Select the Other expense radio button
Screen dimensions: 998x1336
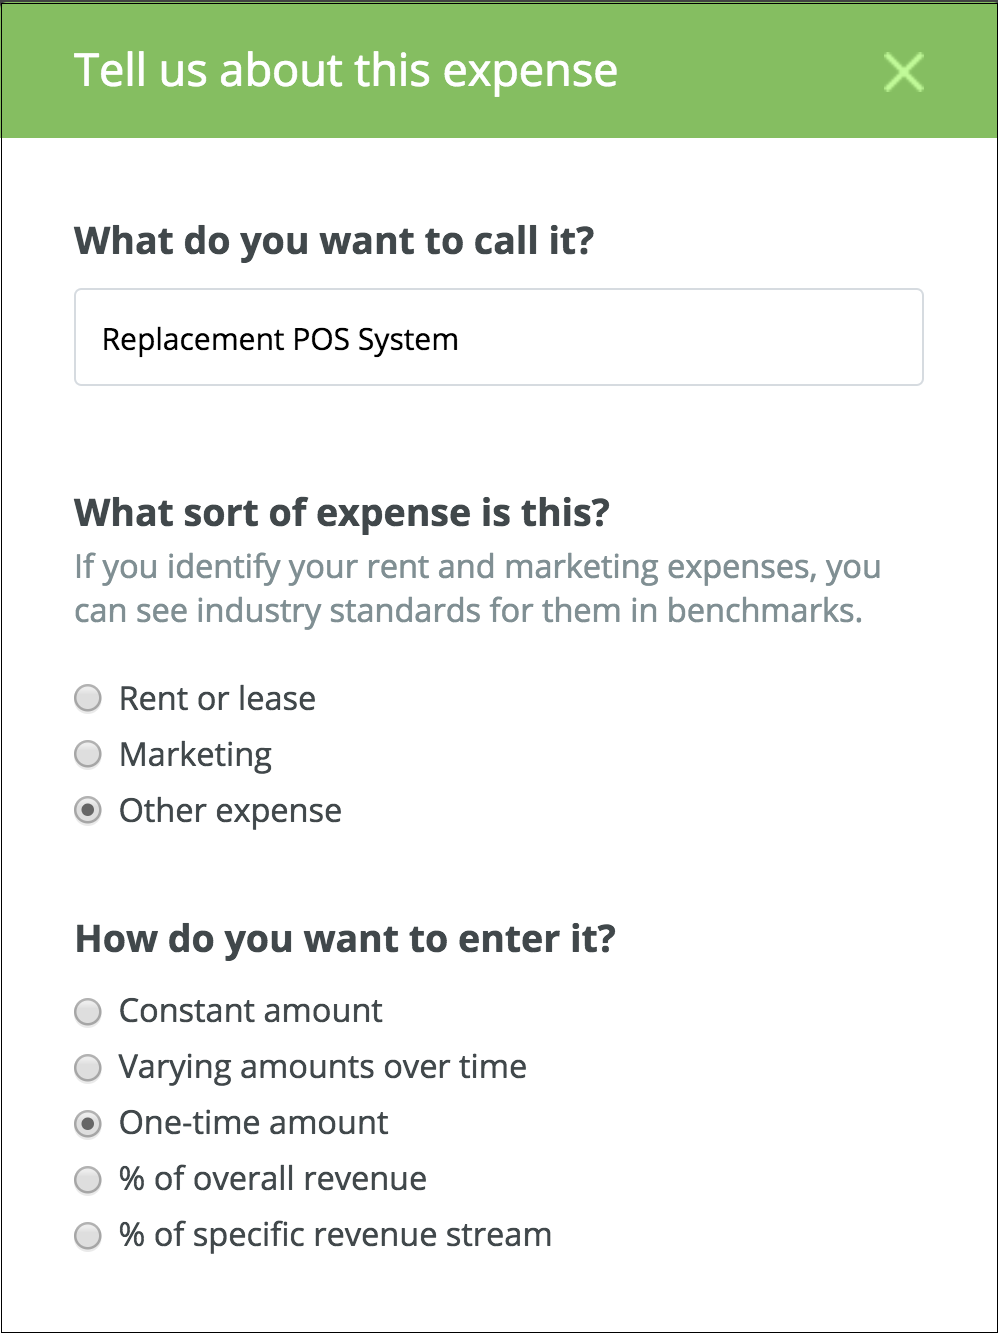[87, 811]
